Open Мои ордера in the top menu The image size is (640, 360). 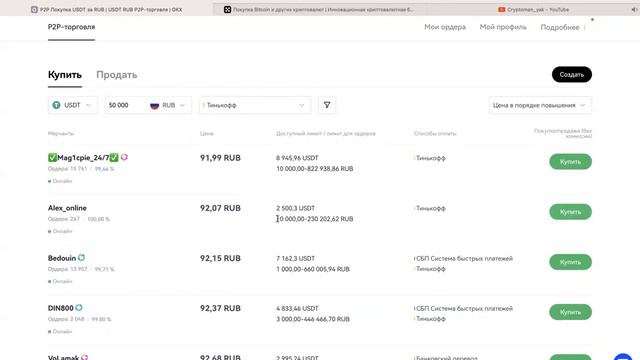pyautogui.click(x=445, y=27)
